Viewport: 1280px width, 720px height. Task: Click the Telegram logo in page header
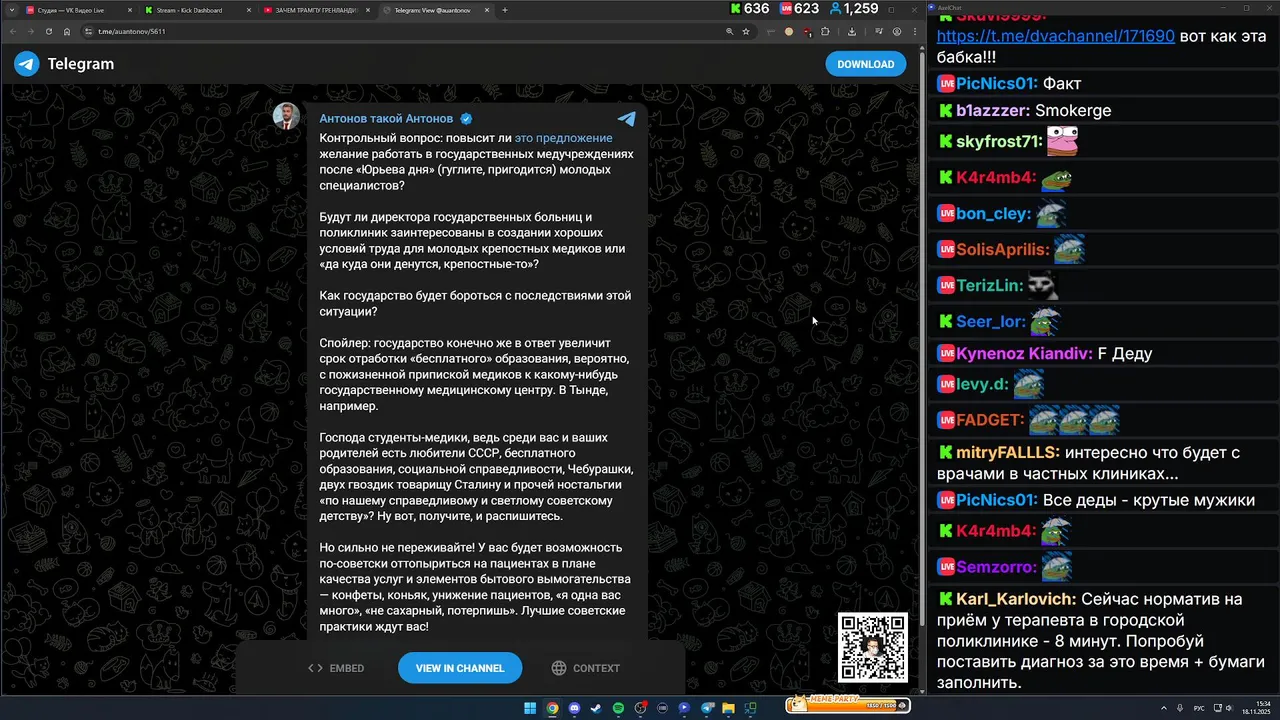pos(27,64)
